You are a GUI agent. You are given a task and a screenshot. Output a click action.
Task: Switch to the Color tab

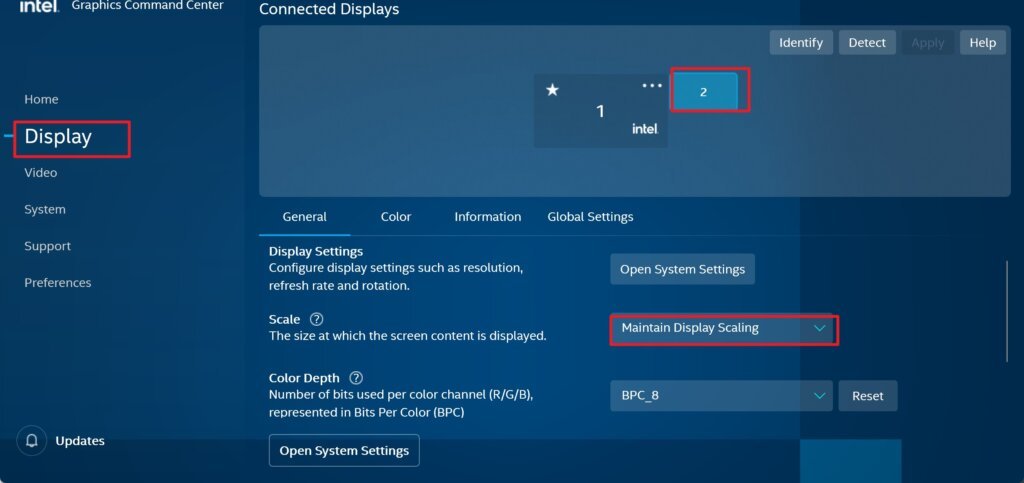pos(396,217)
